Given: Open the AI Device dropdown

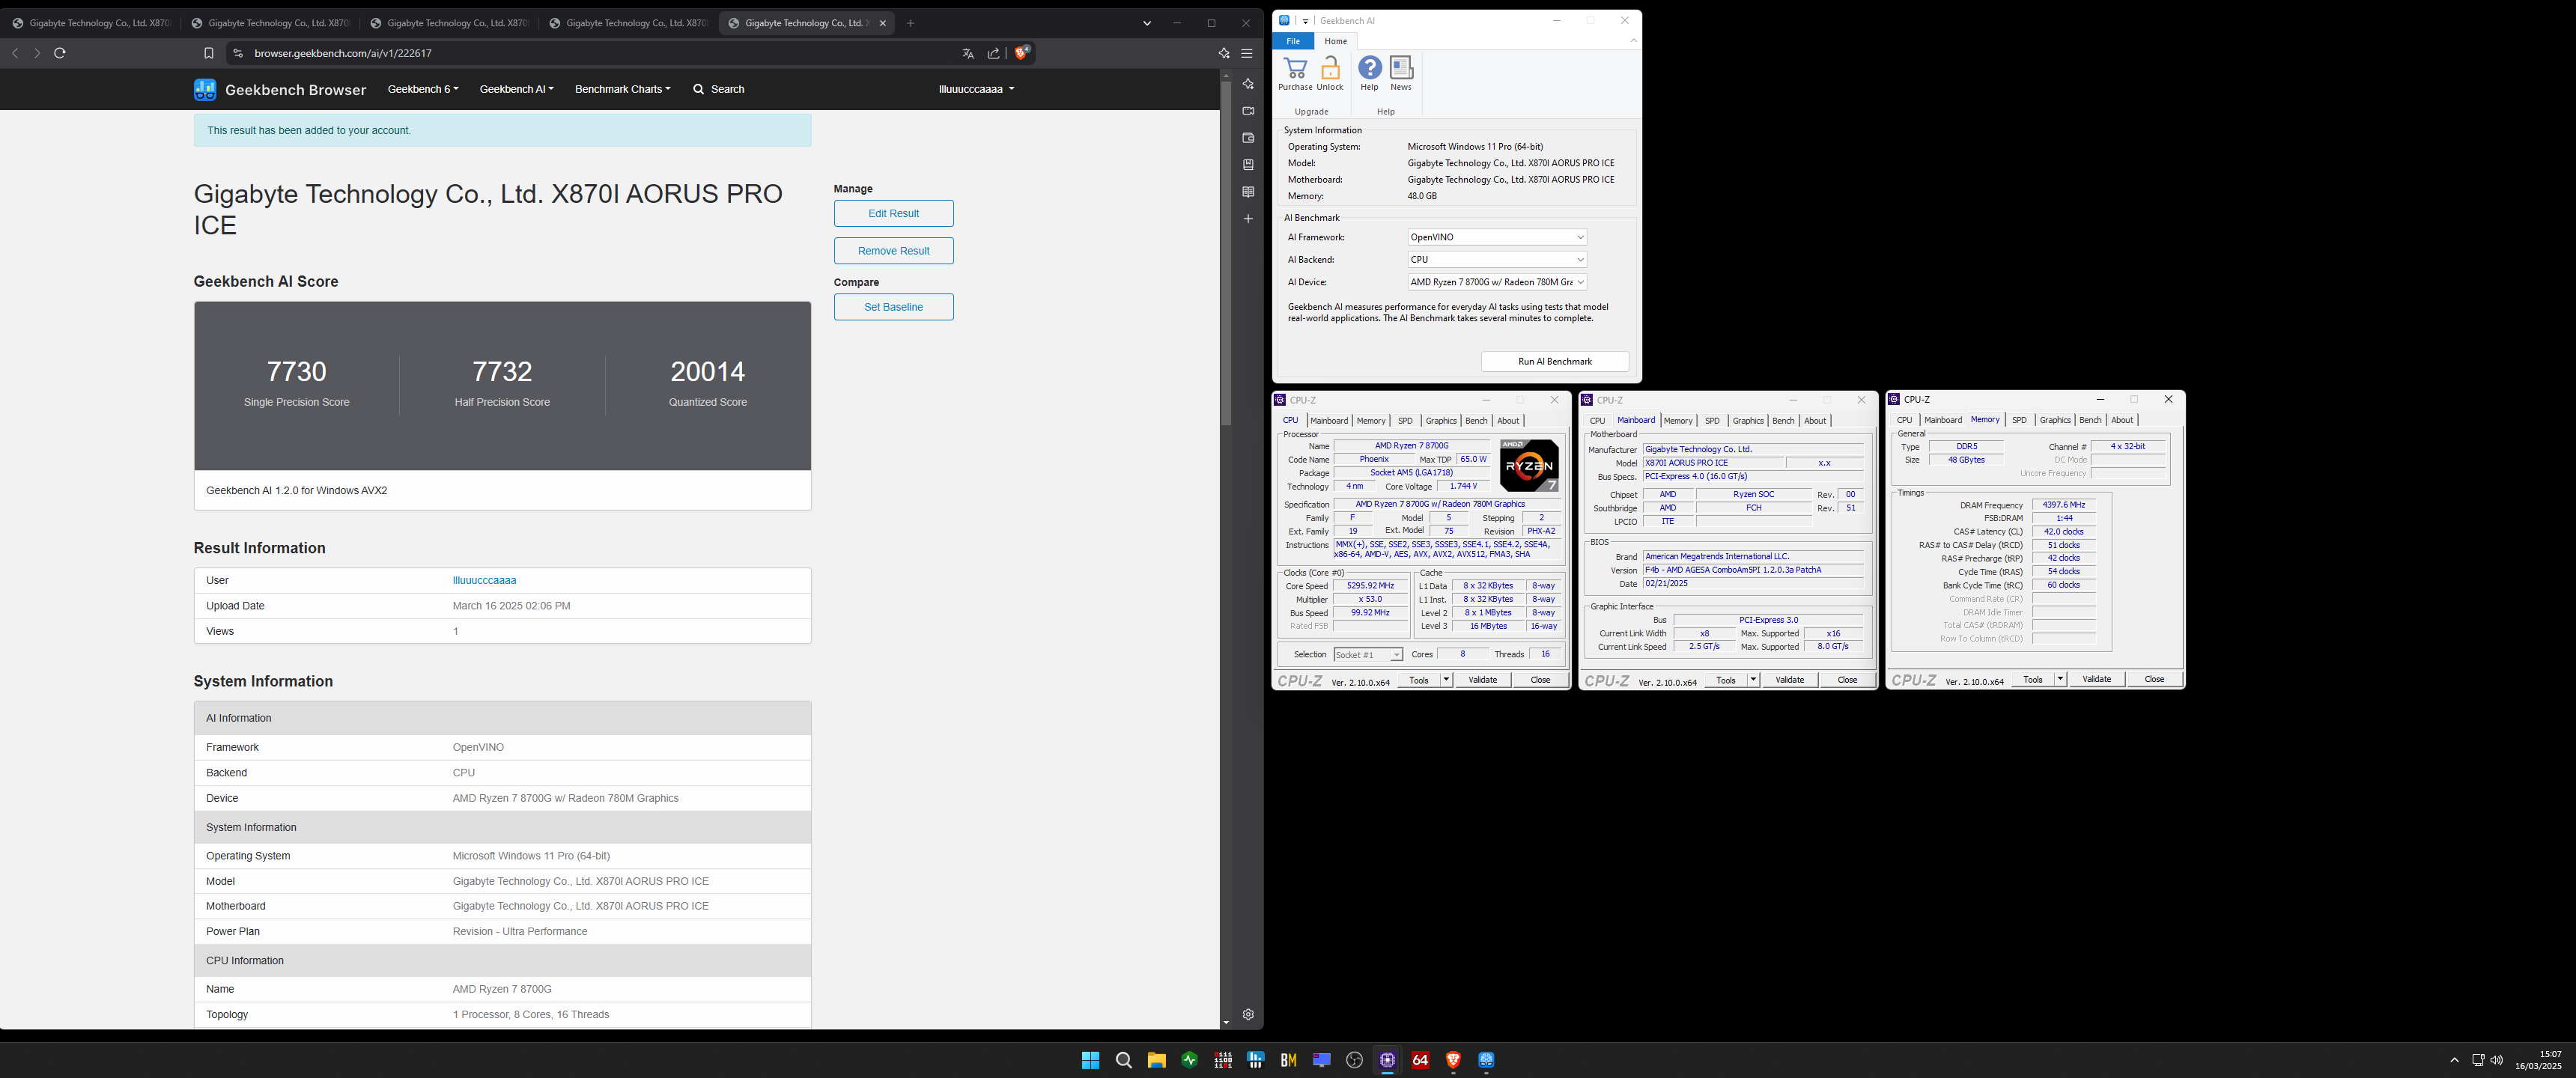Looking at the screenshot, I should point(1497,282).
